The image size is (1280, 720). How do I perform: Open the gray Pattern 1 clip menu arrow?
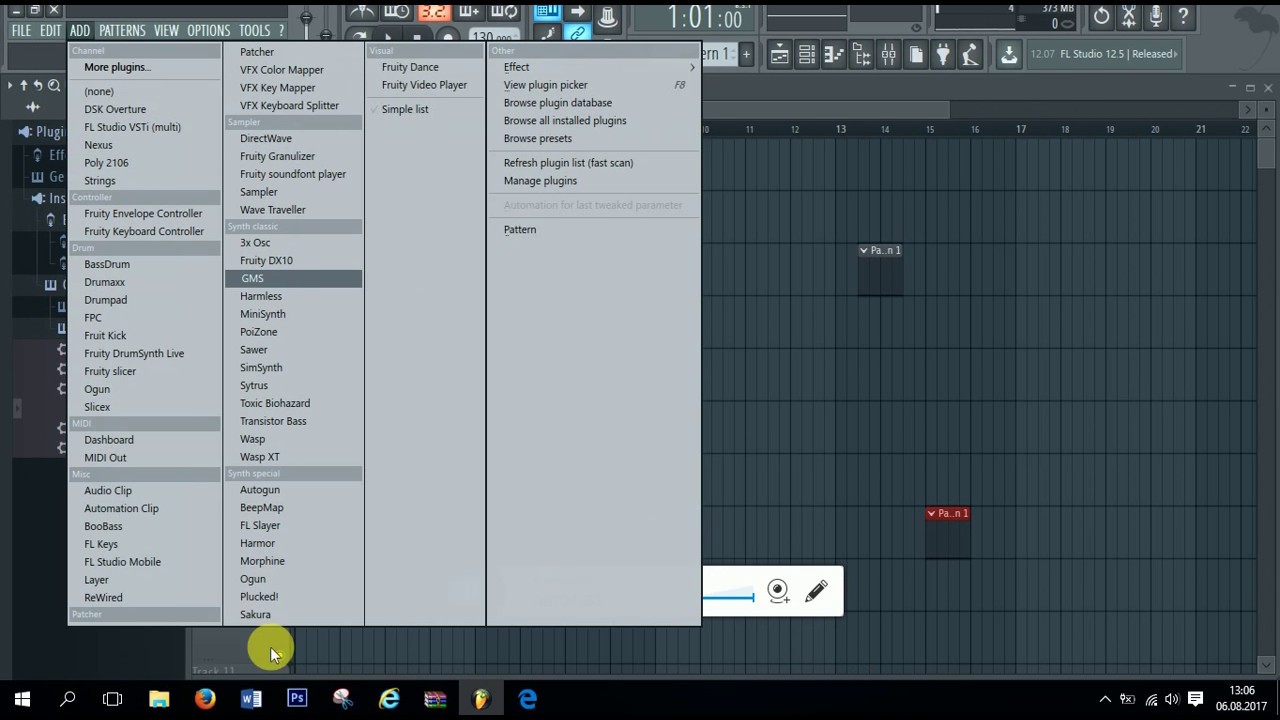[x=864, y=250]
